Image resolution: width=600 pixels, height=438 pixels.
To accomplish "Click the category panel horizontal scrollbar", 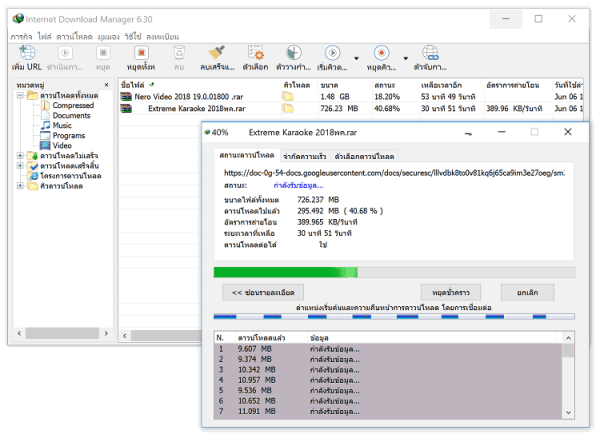I will [x=63, y=333].
